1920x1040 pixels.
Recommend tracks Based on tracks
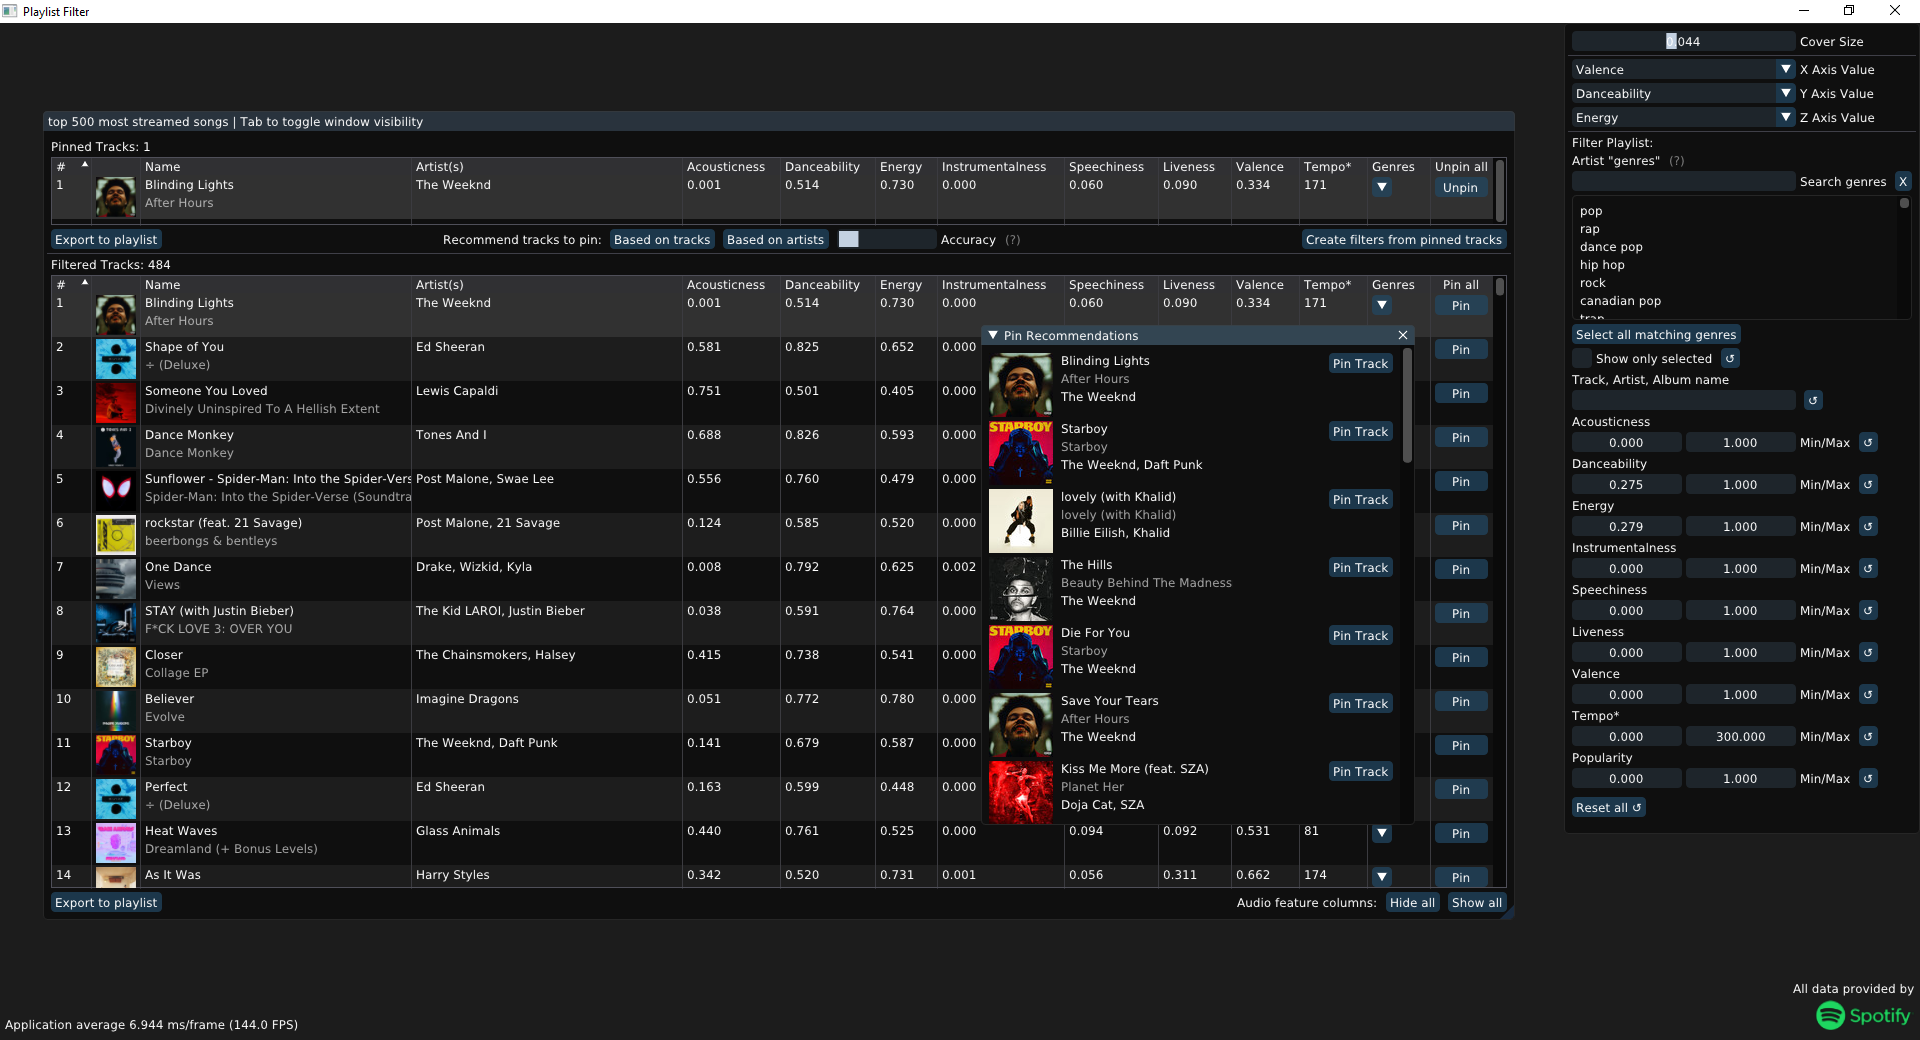point(662,239)
